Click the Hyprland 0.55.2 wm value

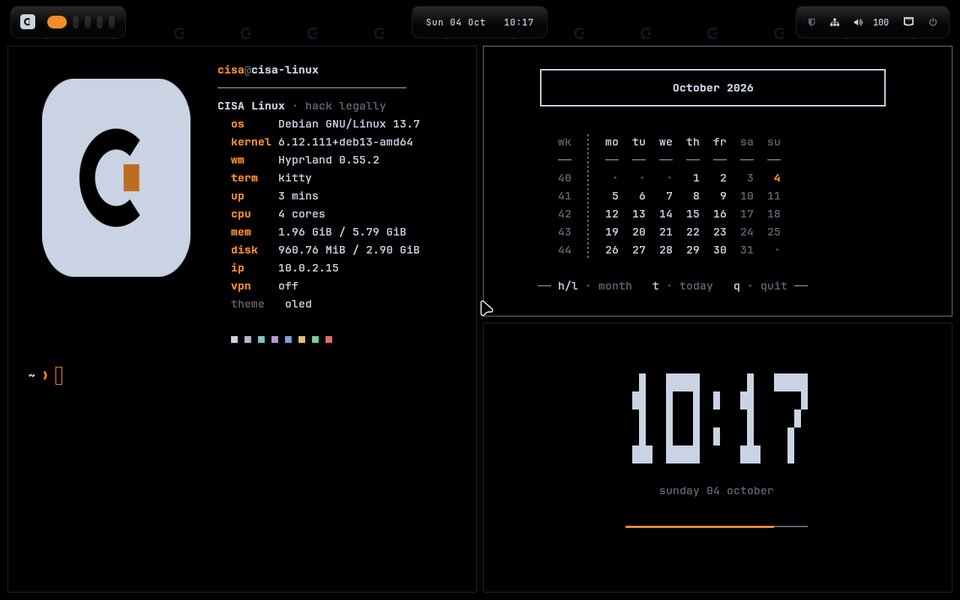point(328,160)
